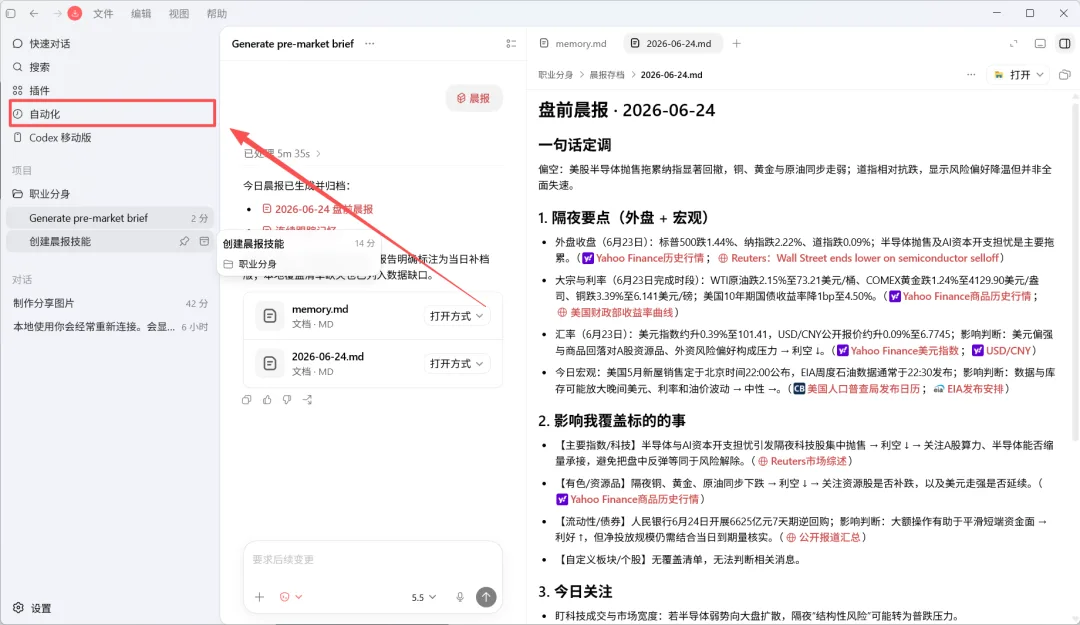Open the 美国人口普查局发布日历 link
This screenshot has height=625, width=1080.
point(856,389)
